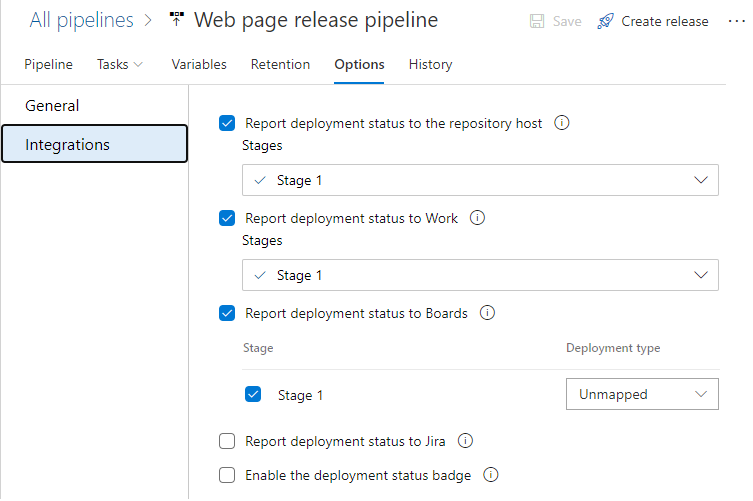Screen dimensions: 753x501
Task: Select General in the options sidebar
Action: tap(95, 106)
